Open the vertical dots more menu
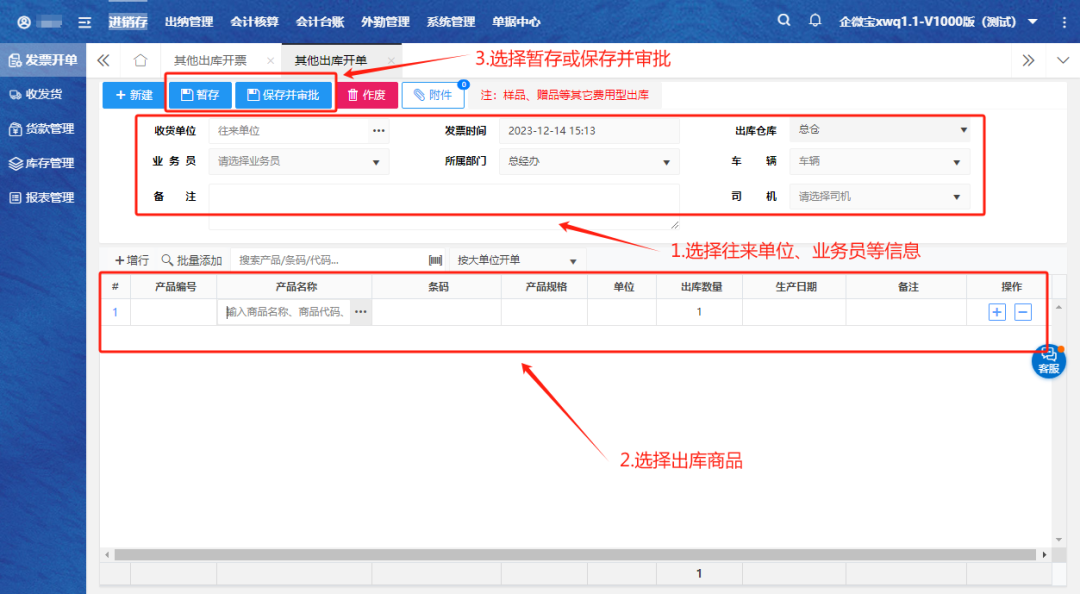This screenshot has height=594, width=1080. coord(1064,22)
